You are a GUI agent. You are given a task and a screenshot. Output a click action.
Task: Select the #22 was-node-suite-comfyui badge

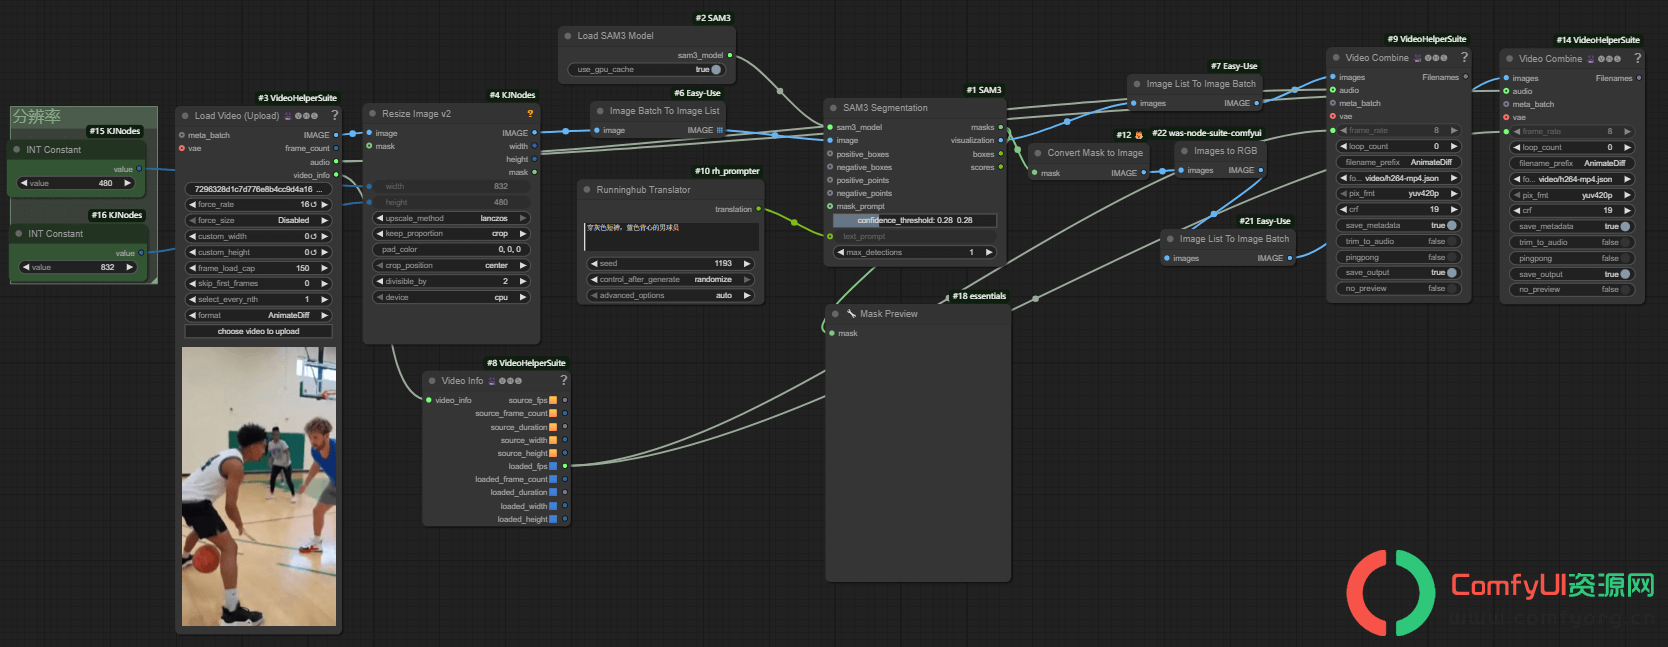click(1207, 133)
